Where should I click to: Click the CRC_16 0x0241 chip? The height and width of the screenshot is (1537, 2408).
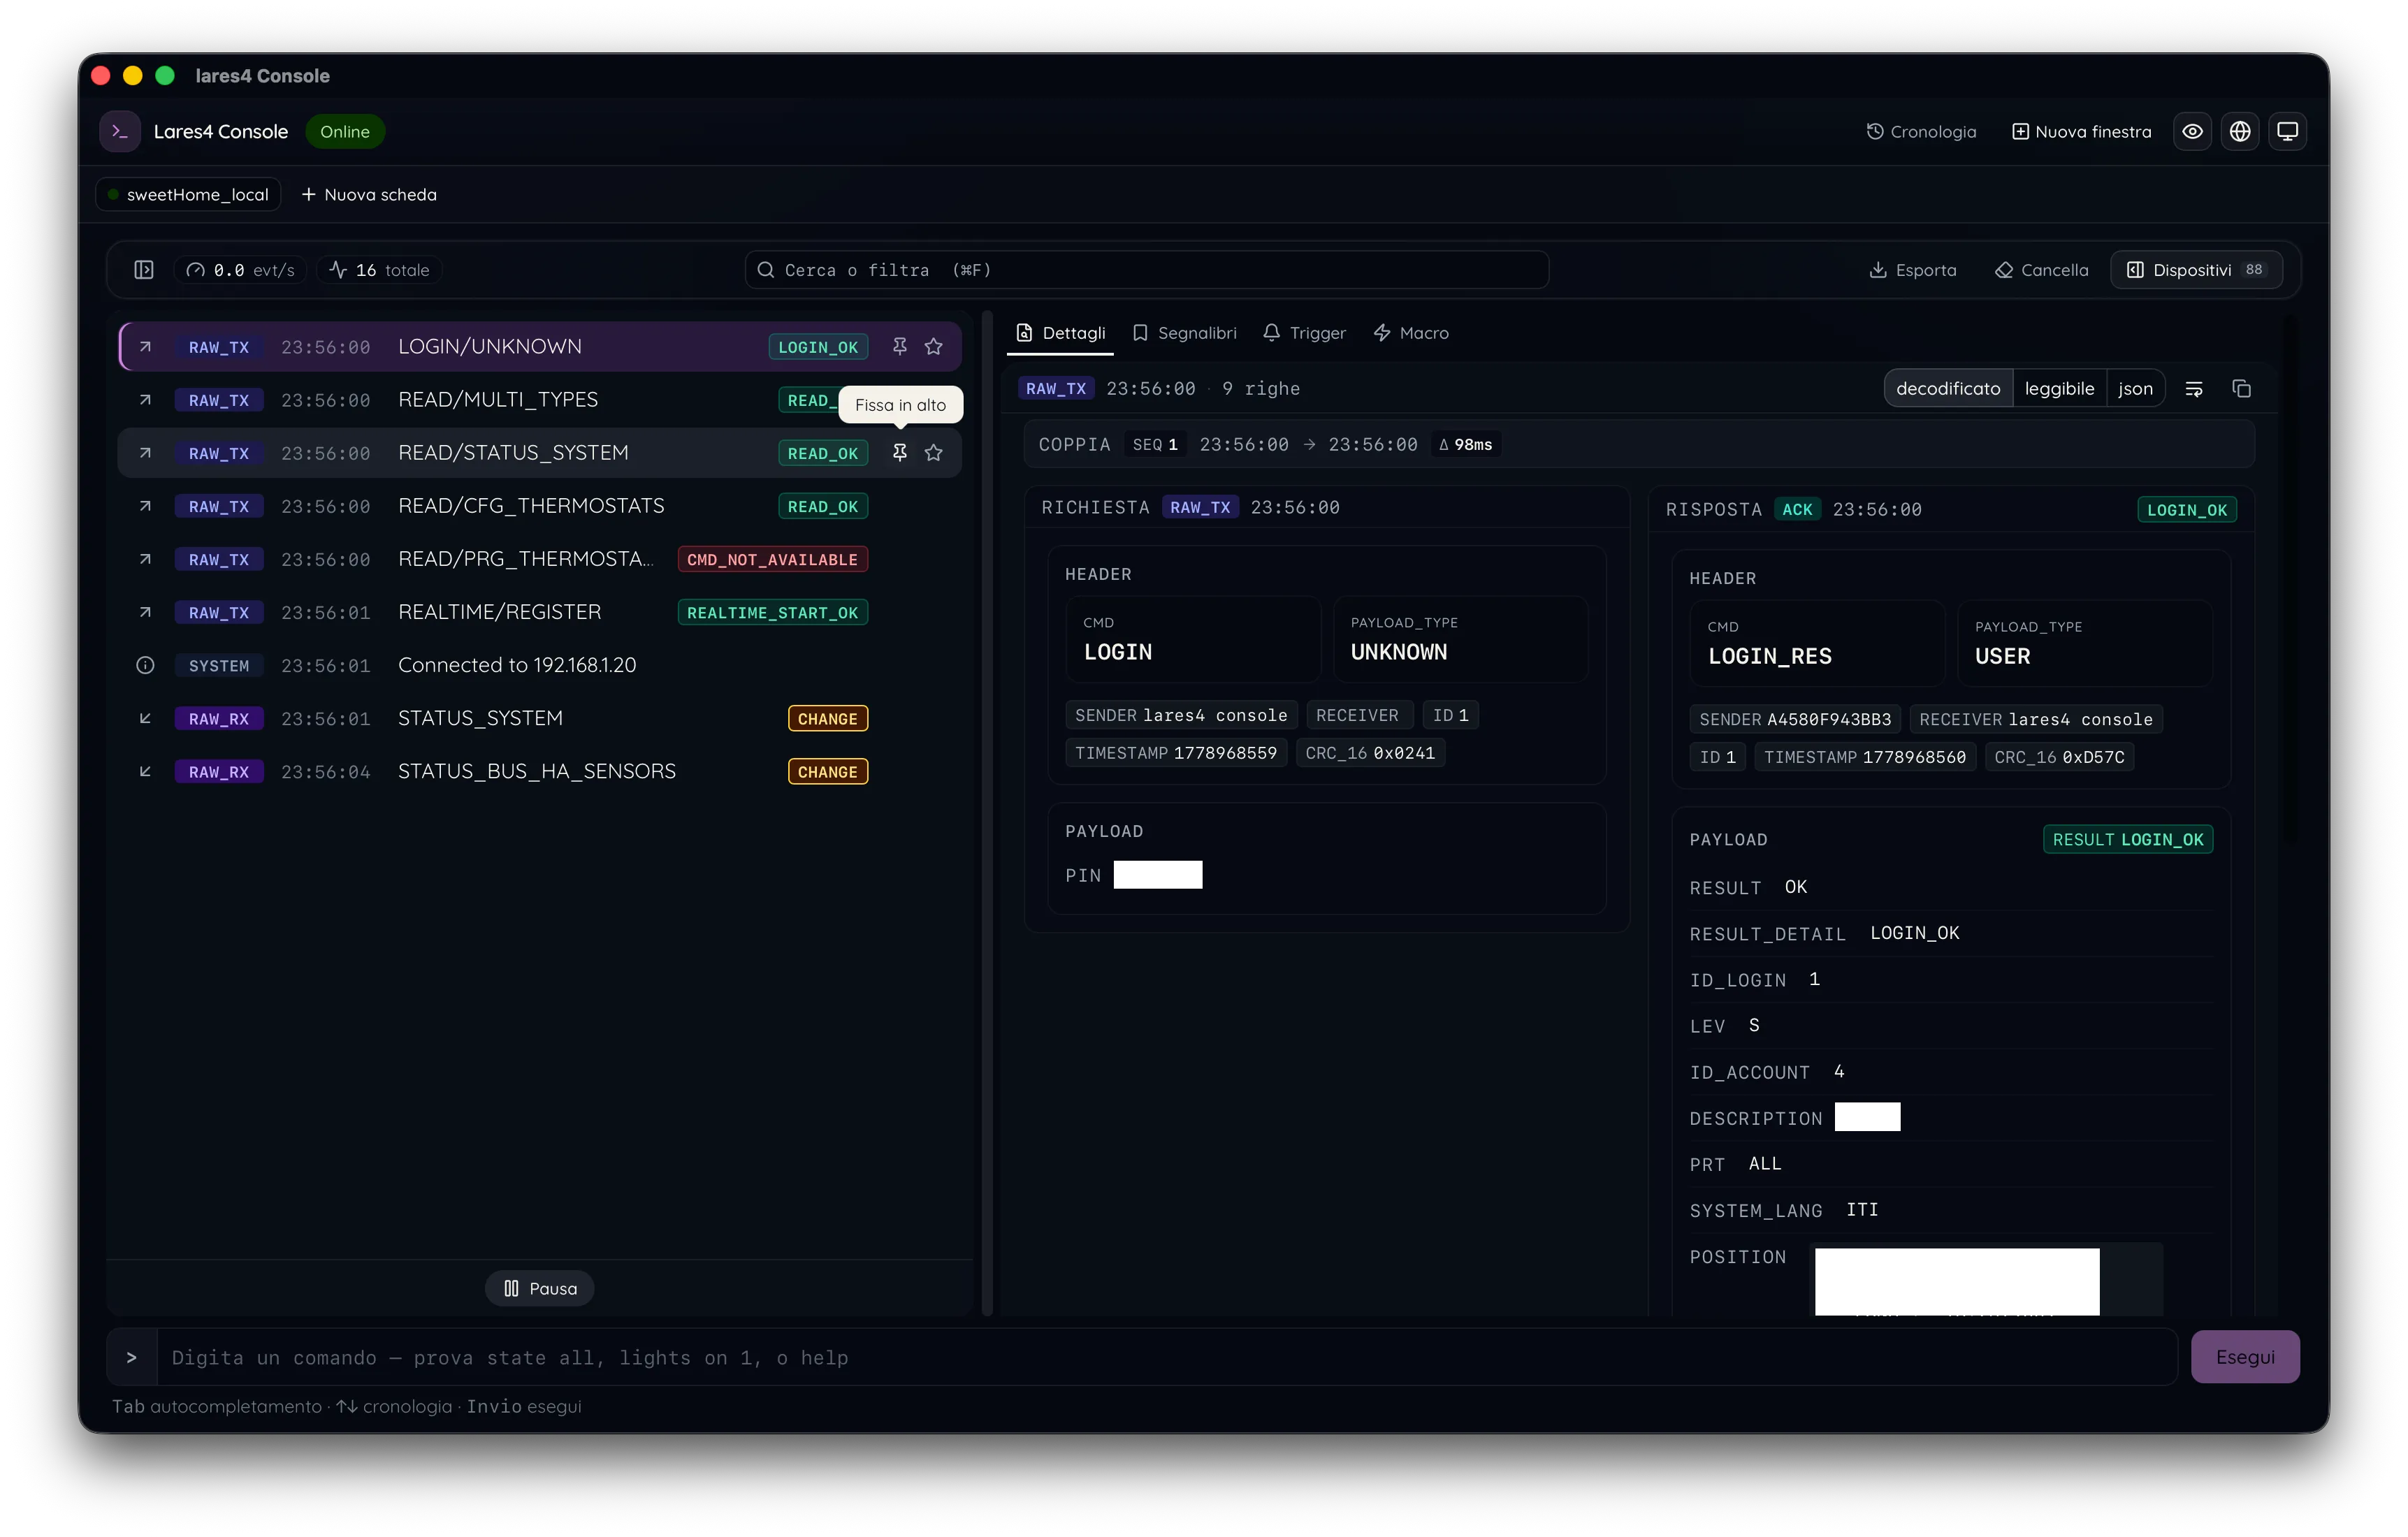(x=1370, y=753)
